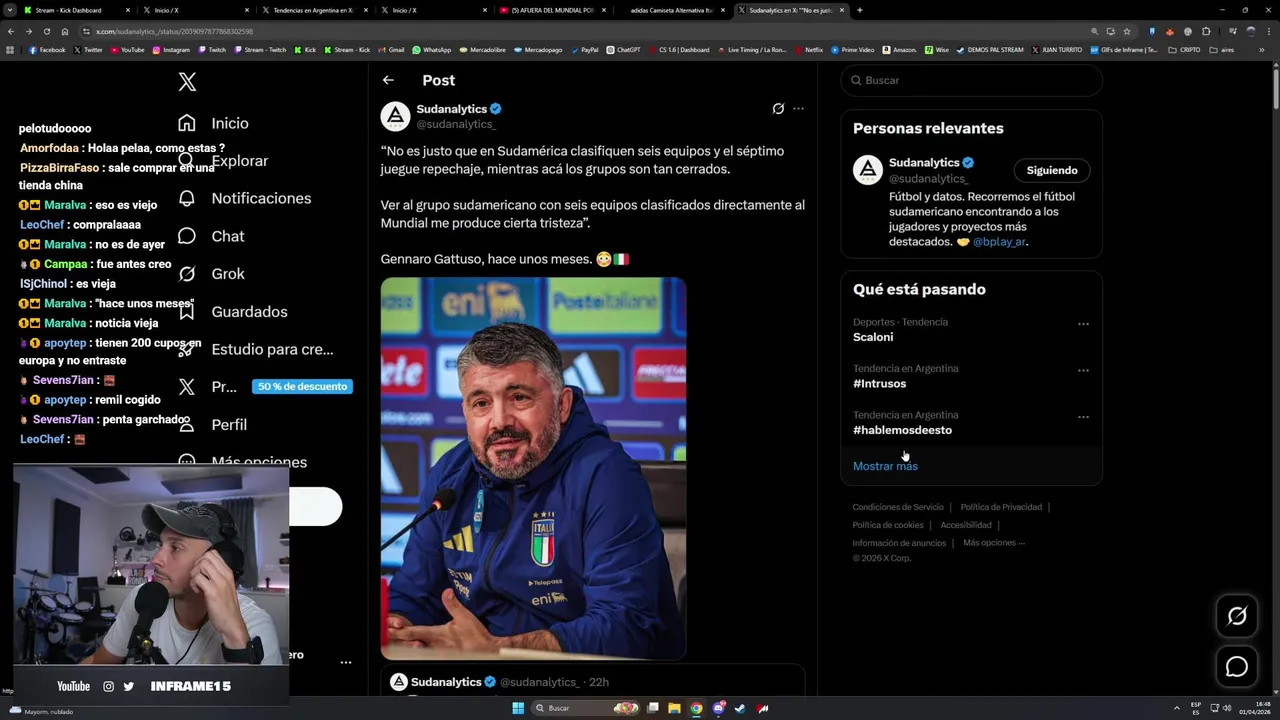Open Accesibilidad footer link
The height and width of the screenshot is (720, 1280).
coord(966,525)
